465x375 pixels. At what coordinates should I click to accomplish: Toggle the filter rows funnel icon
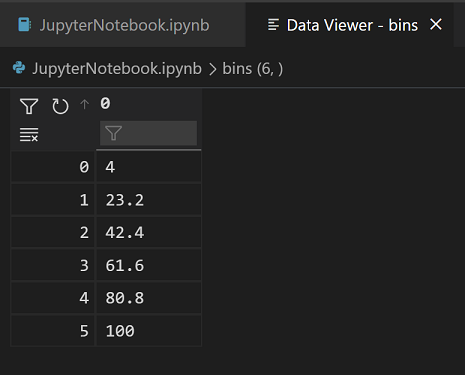click(29, 106)
